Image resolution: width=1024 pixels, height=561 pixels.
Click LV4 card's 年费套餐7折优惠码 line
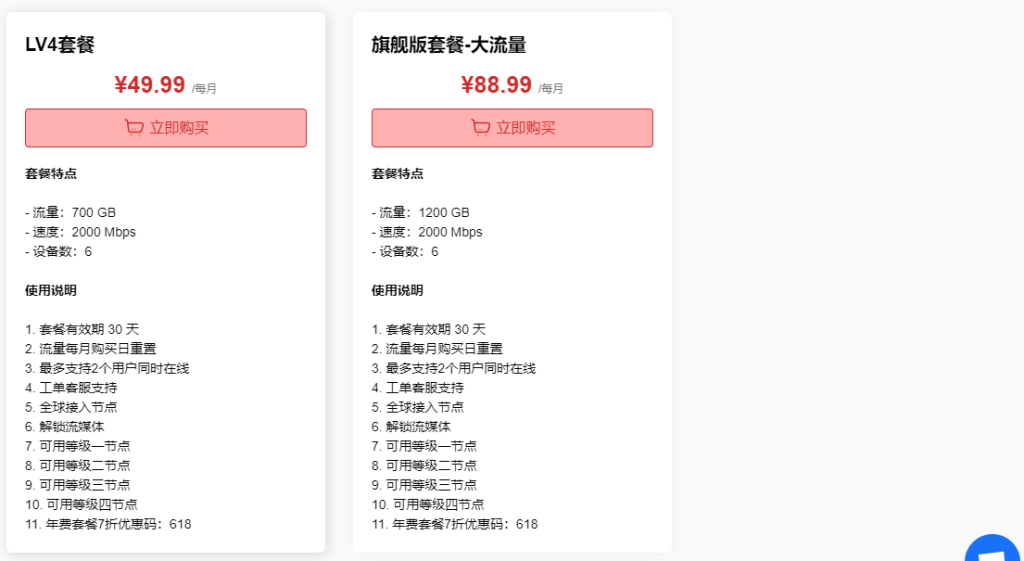click(x=108, y=524)
